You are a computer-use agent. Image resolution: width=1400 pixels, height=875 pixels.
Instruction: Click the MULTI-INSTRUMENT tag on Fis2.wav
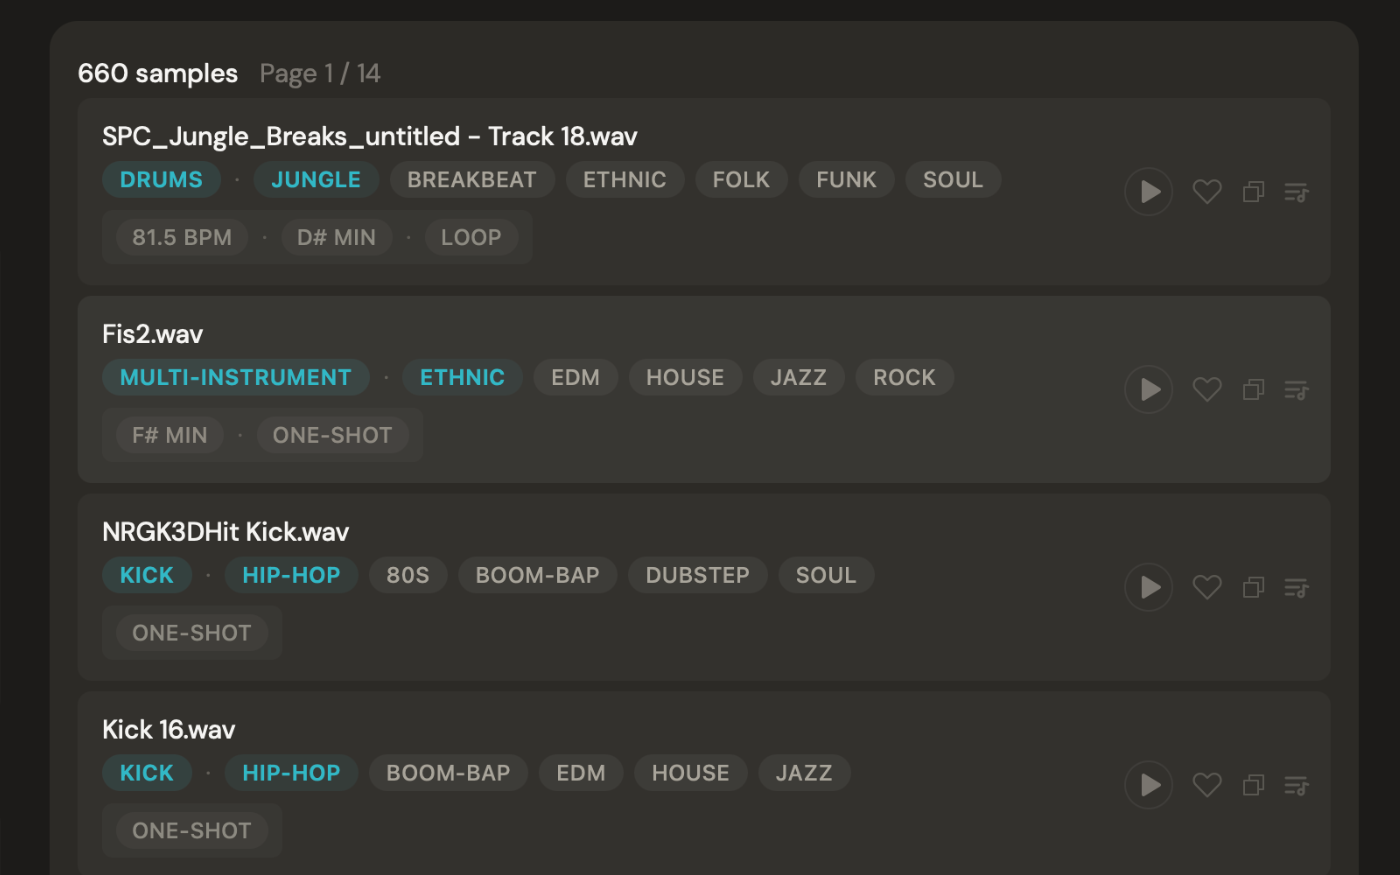[x=236, y=378]
